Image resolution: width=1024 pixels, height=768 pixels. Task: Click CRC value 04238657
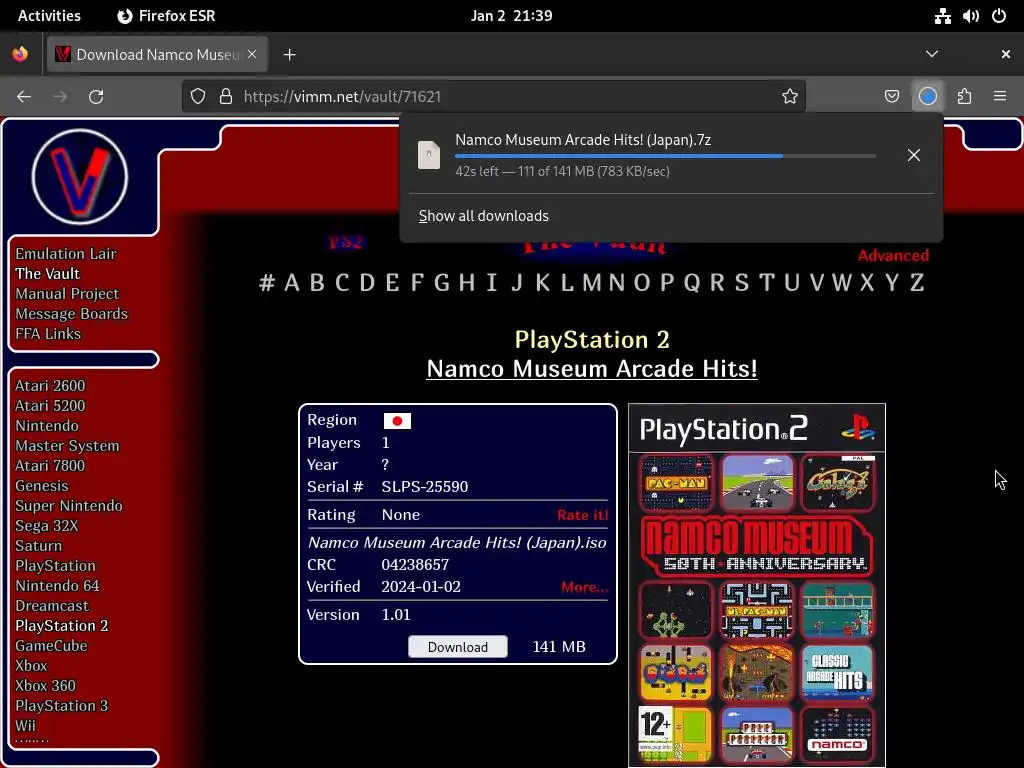coord(415,565)
